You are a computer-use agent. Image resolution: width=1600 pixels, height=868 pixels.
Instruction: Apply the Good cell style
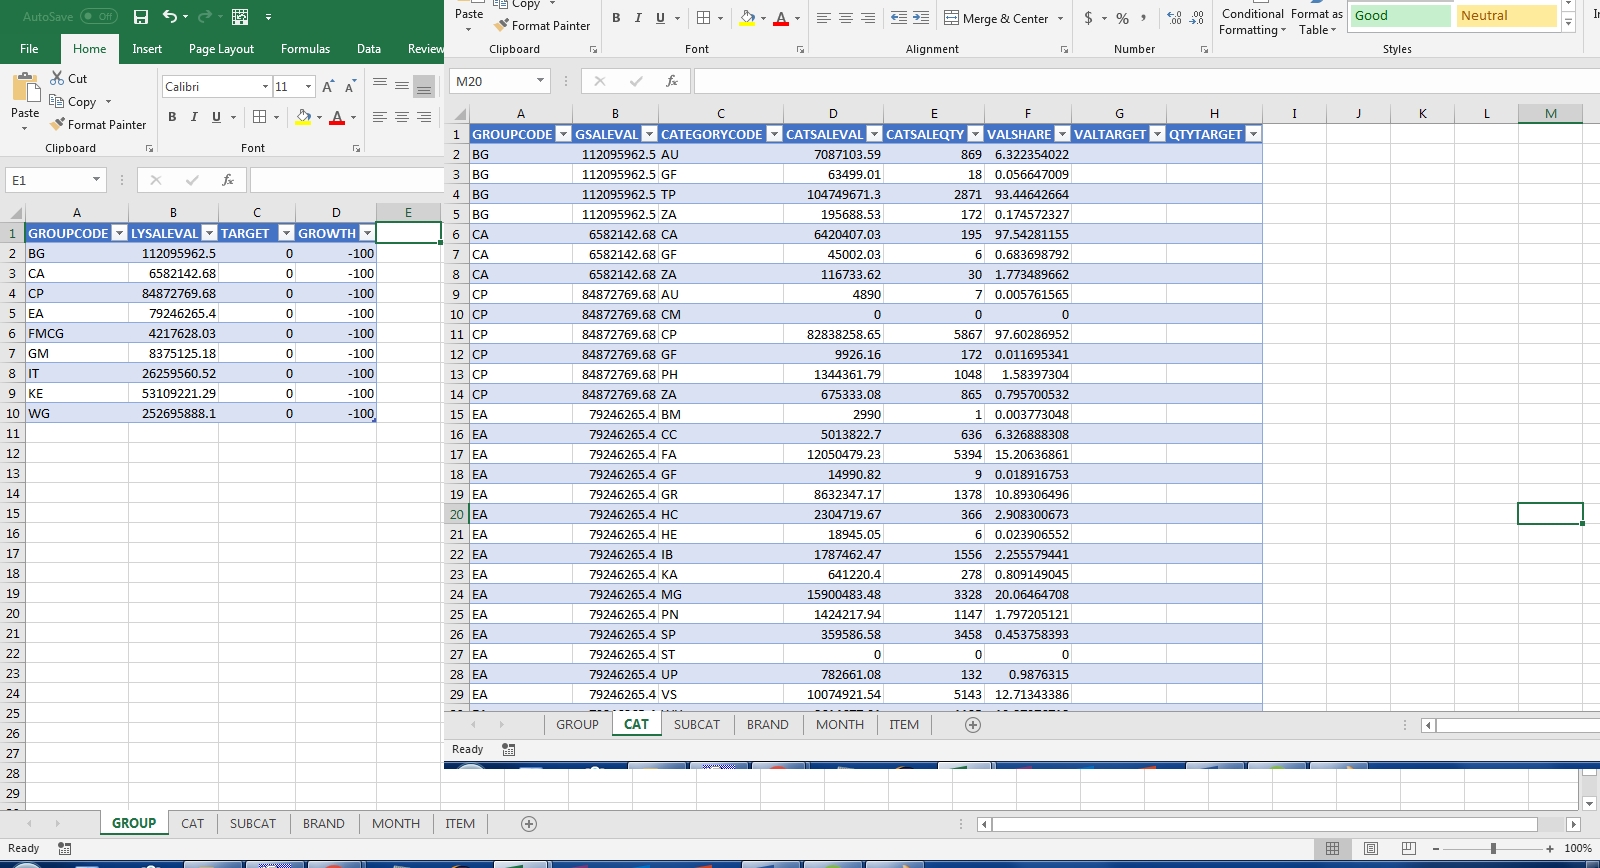[x=1400, y=16]
